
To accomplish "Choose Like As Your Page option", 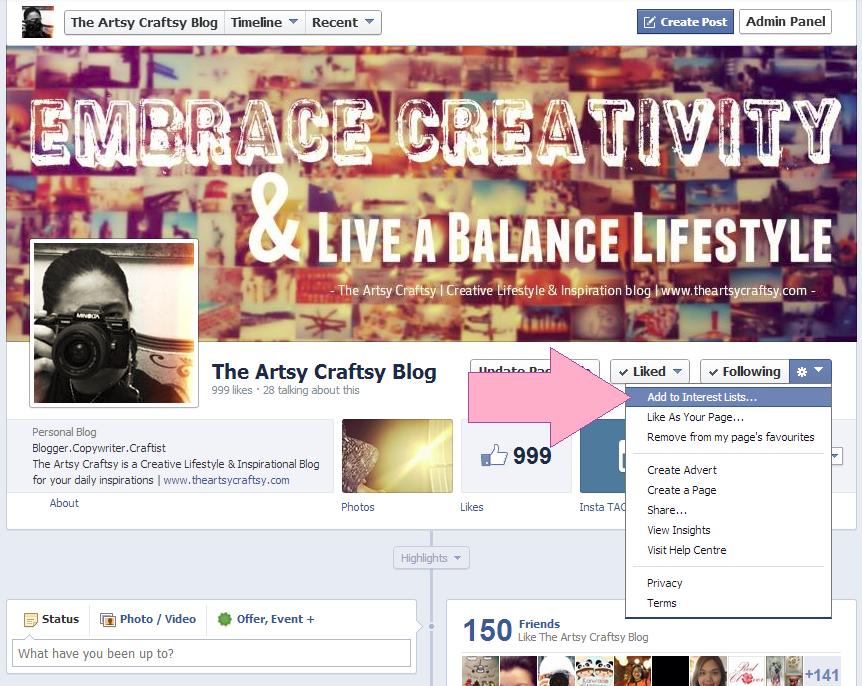I will (728, 417).
